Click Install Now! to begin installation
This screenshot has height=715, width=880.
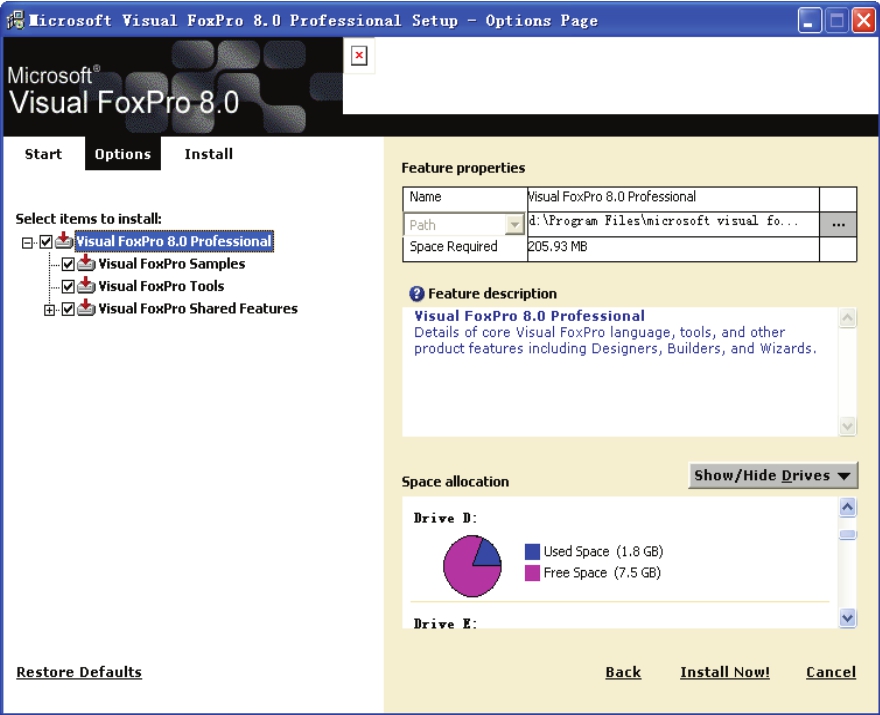pos(725,672)
